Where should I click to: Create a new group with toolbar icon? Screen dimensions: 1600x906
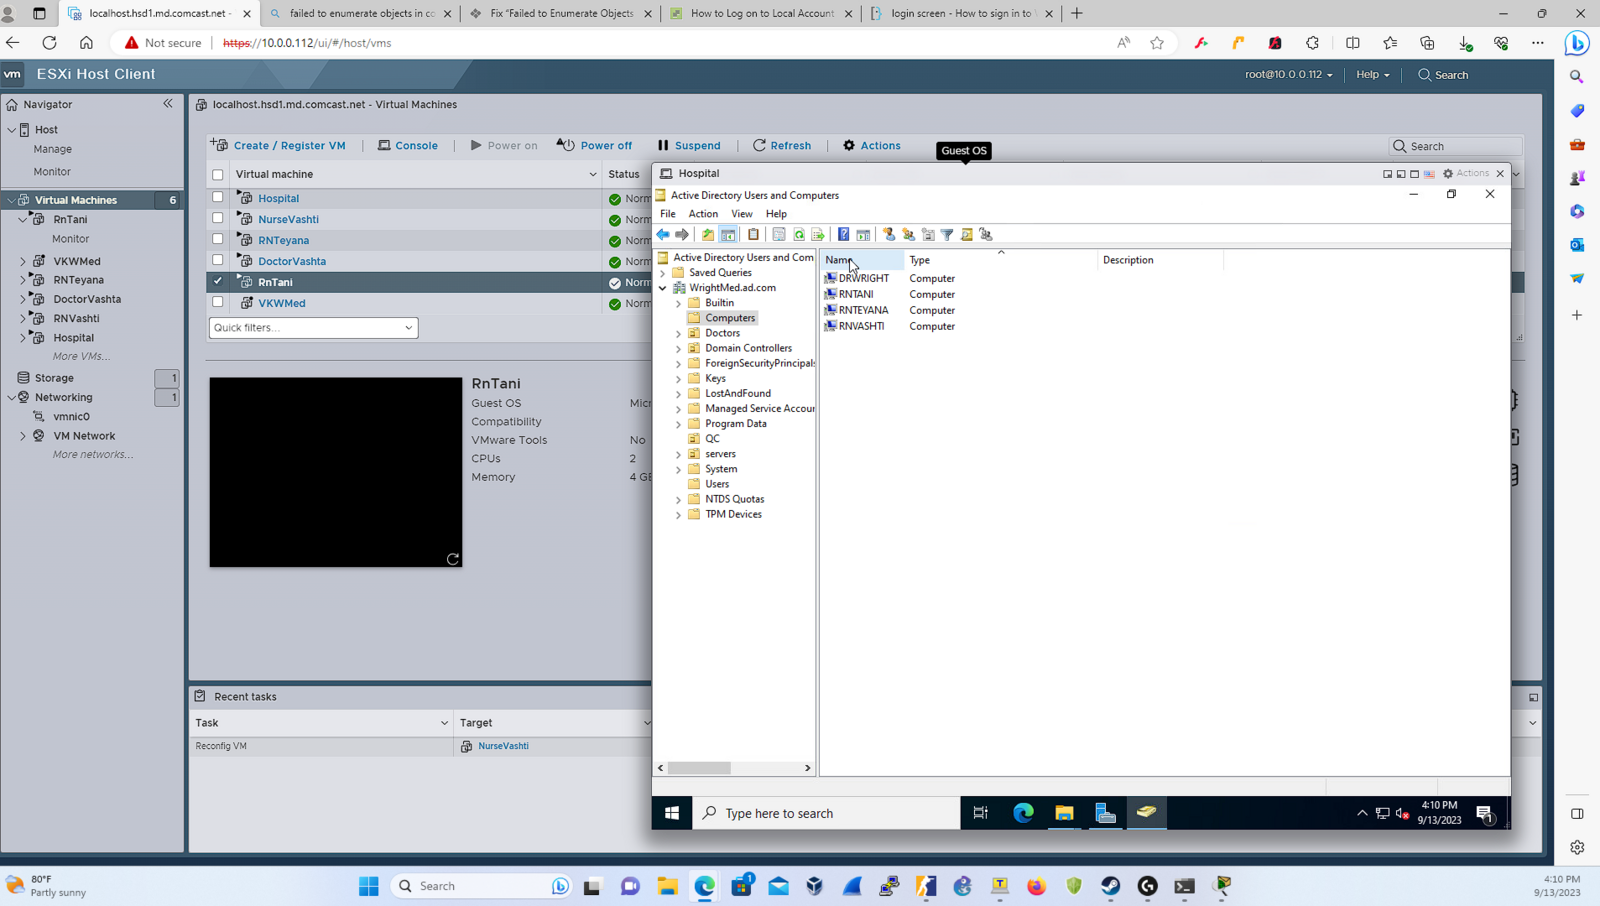tap(908, 235)
